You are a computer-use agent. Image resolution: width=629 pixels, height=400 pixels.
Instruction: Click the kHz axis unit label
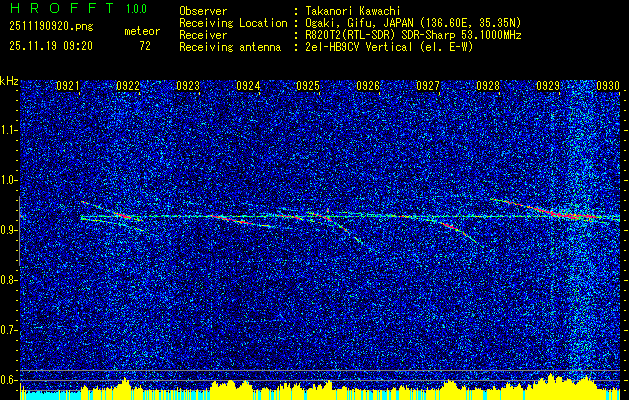[9, 81]
